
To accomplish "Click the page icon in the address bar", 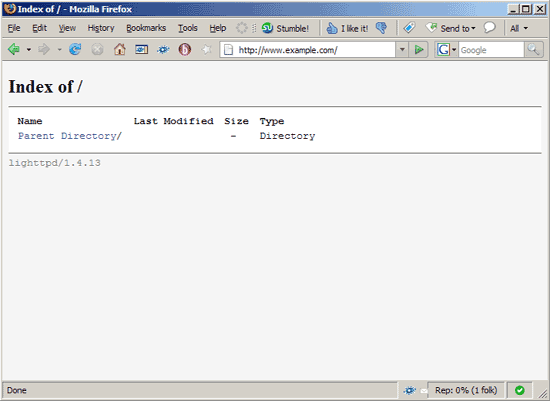I will pyautogui.click(x=228, y=50).
